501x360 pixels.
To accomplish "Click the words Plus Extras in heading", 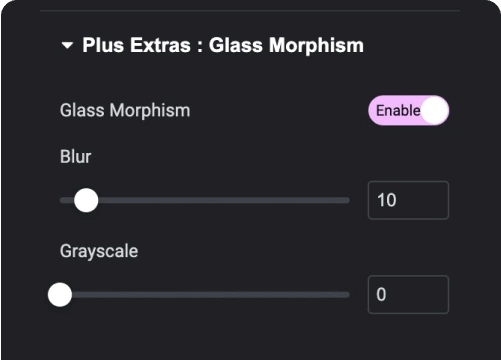I will point(136,45).
